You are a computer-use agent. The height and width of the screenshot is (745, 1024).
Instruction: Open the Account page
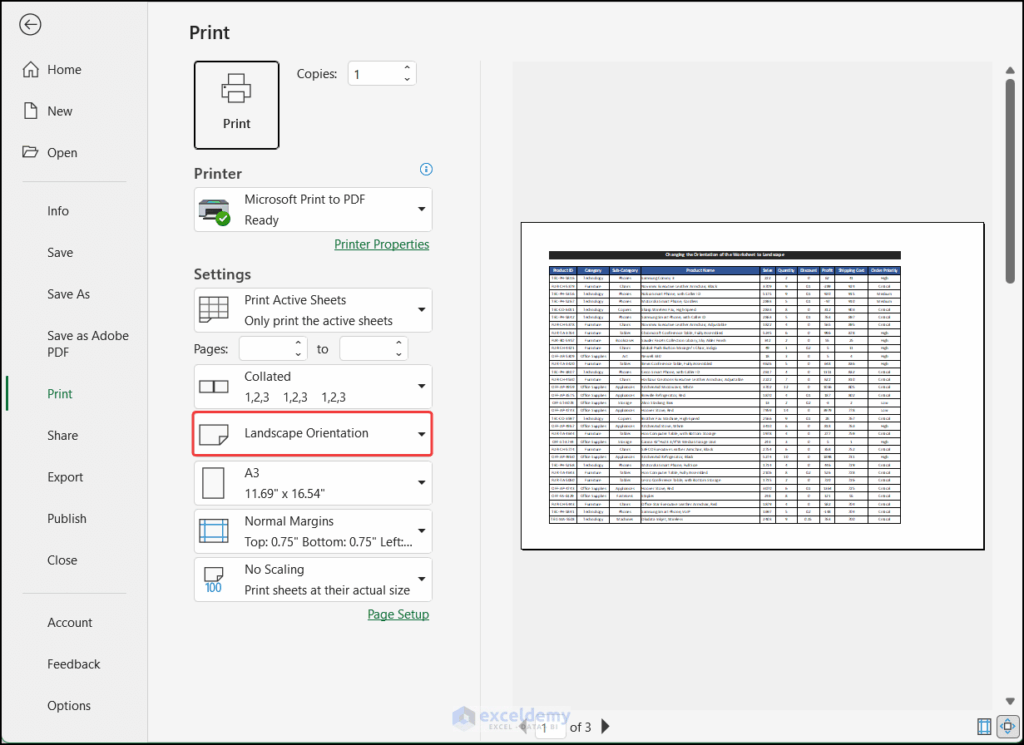click(x=69, y=623)
